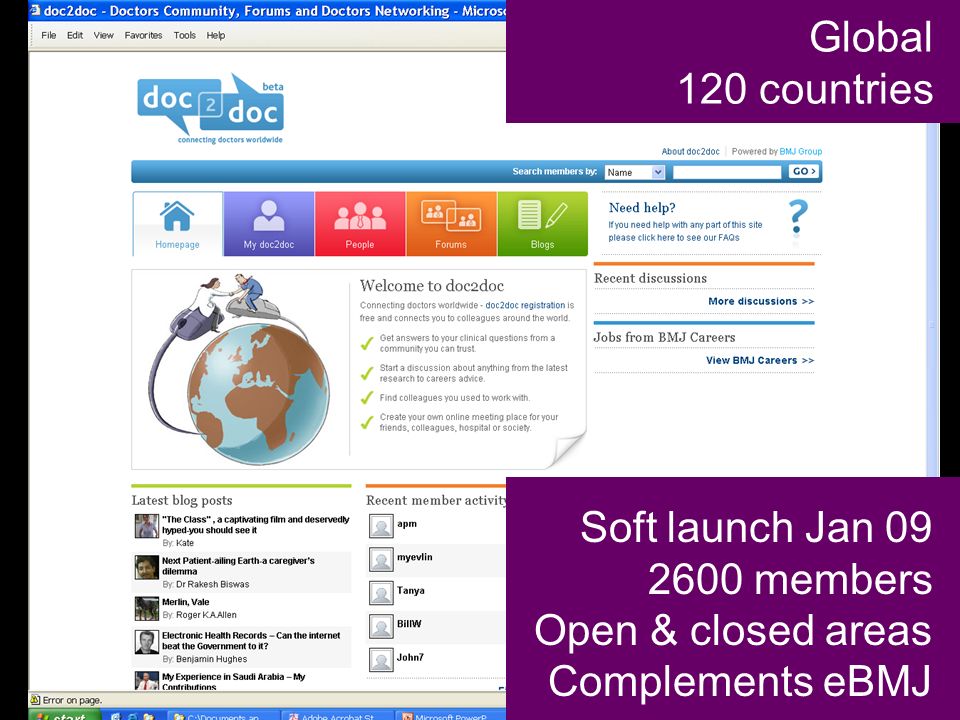The height and width of the screenshot is (720, 960).
Task: Click the View BMJ Careers link
Action: point(760,361)
